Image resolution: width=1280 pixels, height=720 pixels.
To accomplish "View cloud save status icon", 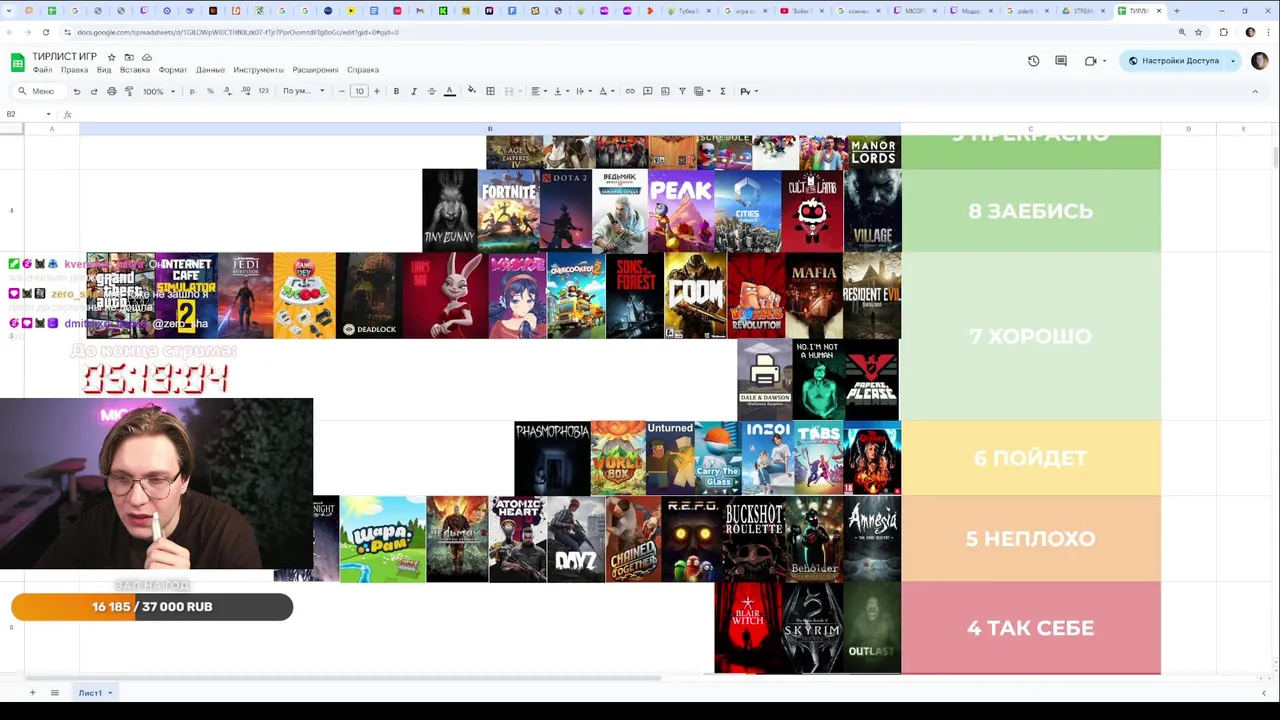I will 147,57.
